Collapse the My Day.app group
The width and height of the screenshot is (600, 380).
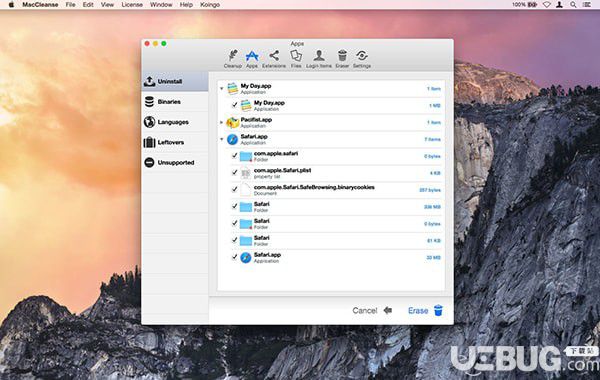(x=222, y=88)
